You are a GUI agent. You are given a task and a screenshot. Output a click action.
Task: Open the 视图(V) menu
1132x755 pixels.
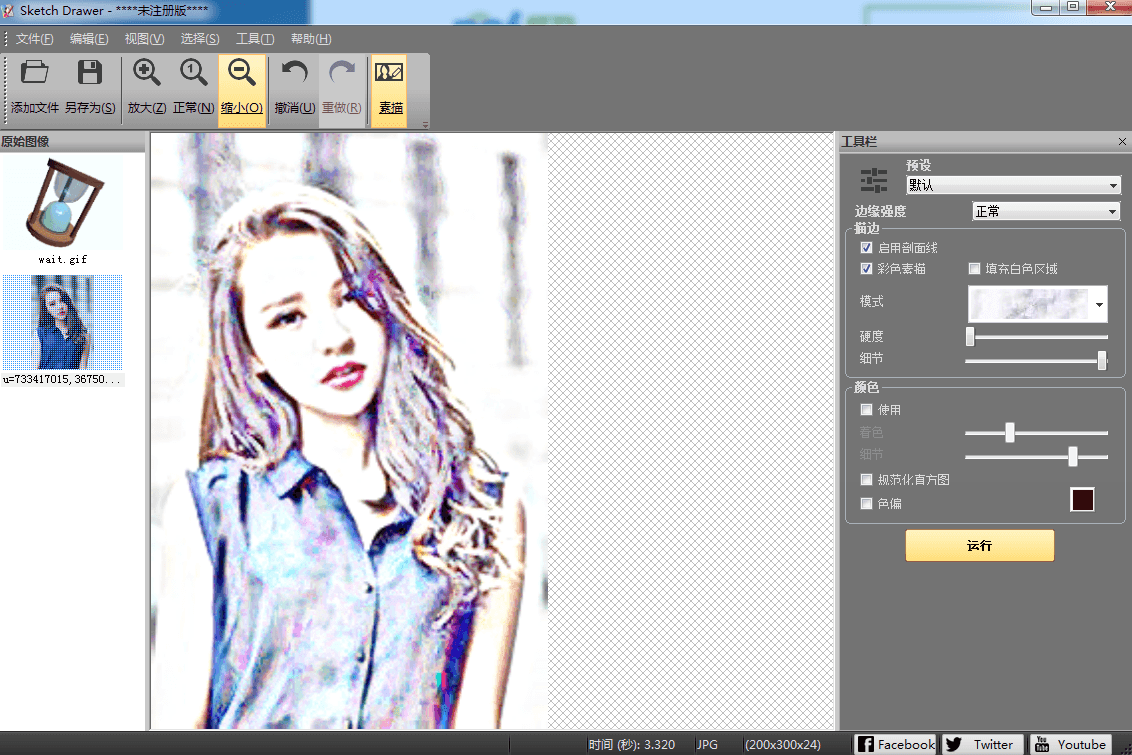144,39
